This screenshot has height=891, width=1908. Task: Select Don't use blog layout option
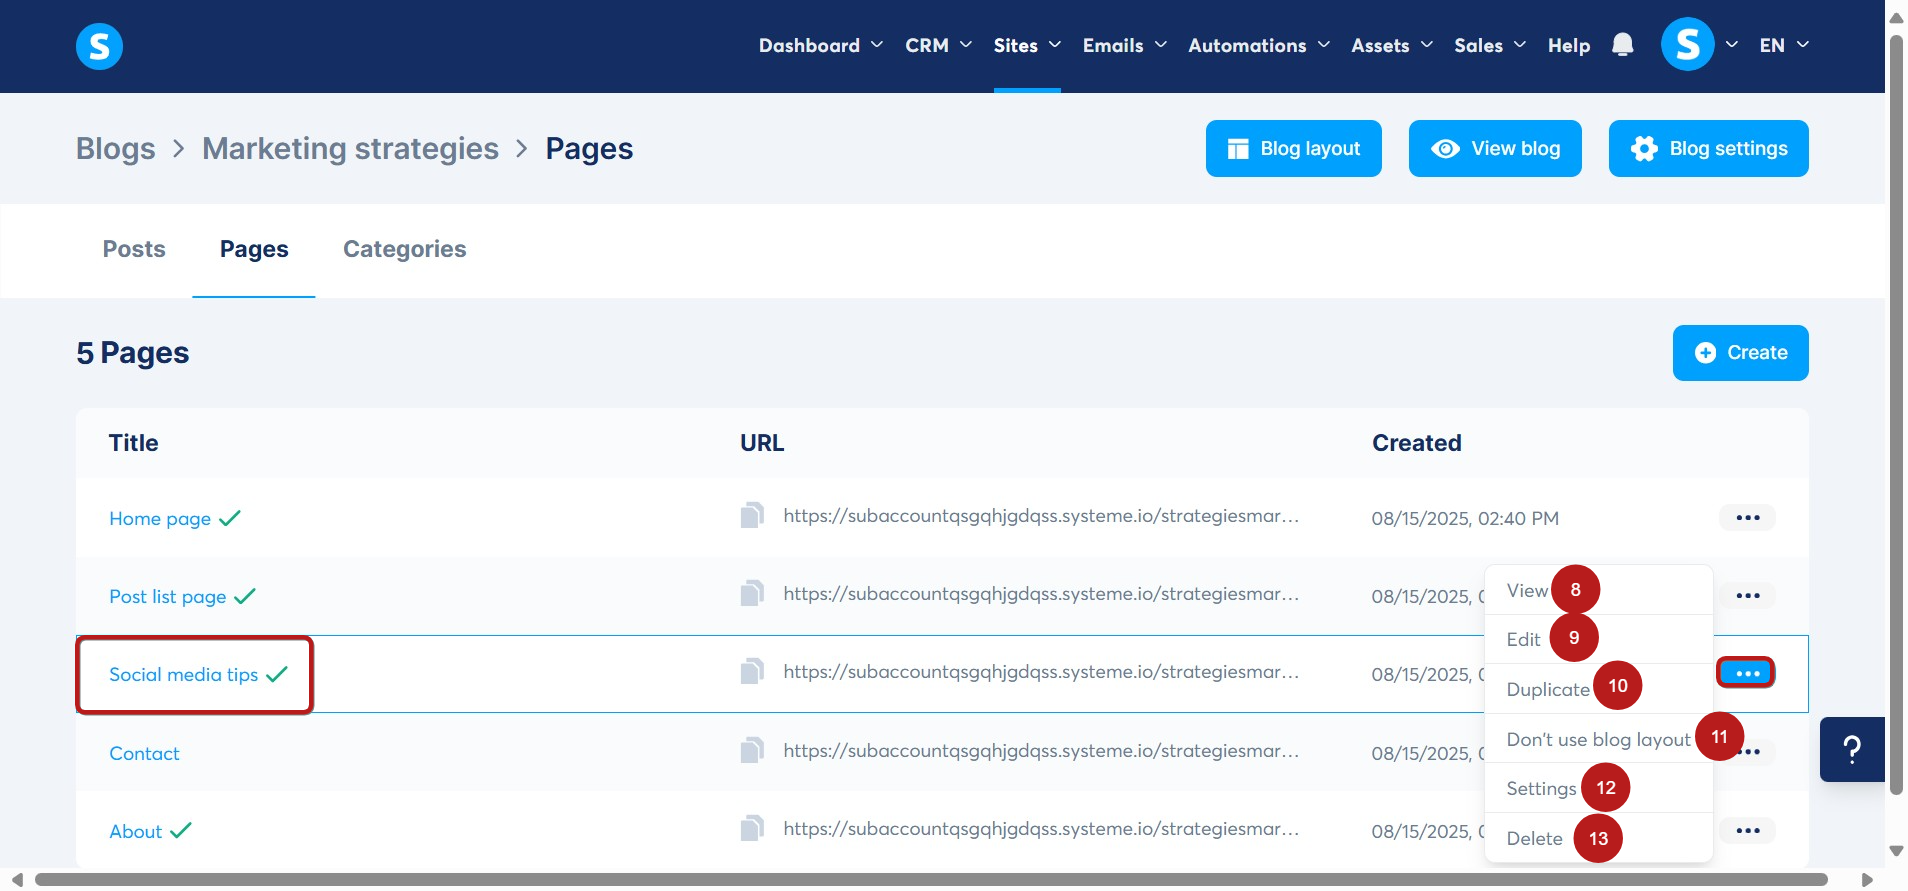click(1599, 739)
